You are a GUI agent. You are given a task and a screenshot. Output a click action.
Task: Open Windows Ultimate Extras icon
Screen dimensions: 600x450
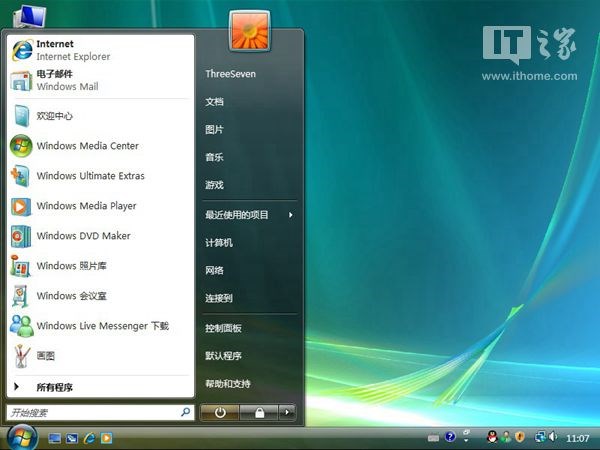[21, 176]
